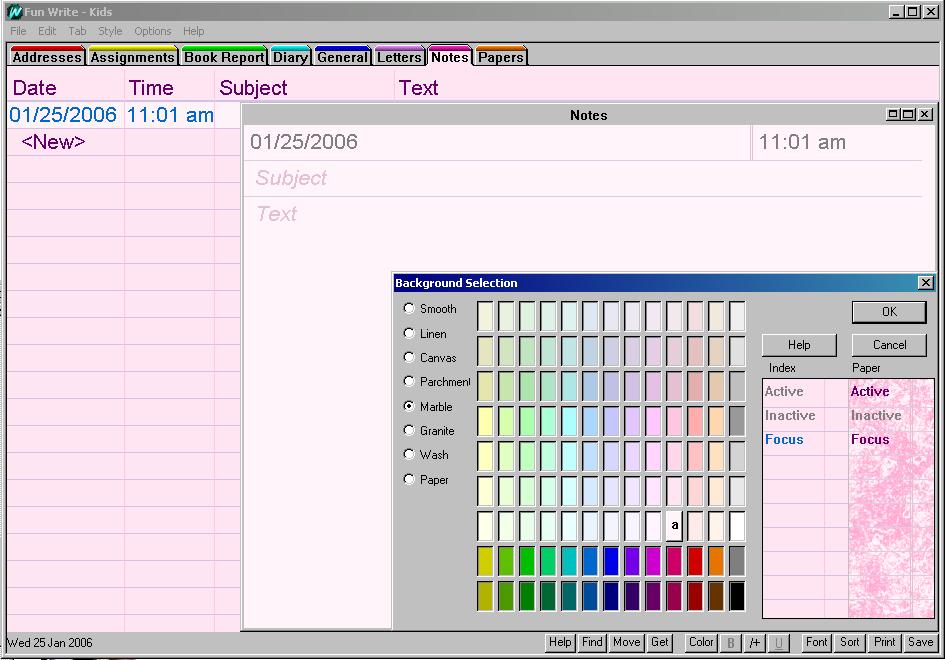Click Help in the Background Selection dialog
The image size is (945, 660).
tap(799, 345)
